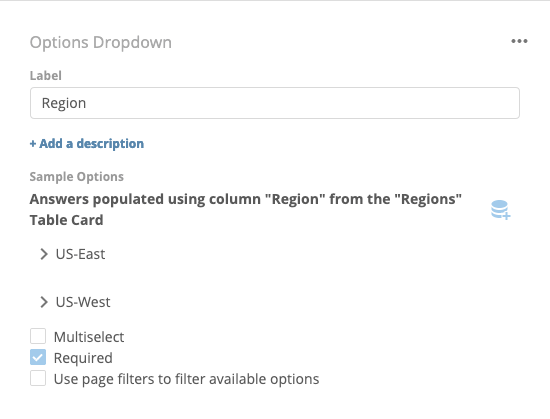Open the three-dot more options menu
Viewport: 550px width, 419px height.
click(519, 41)
